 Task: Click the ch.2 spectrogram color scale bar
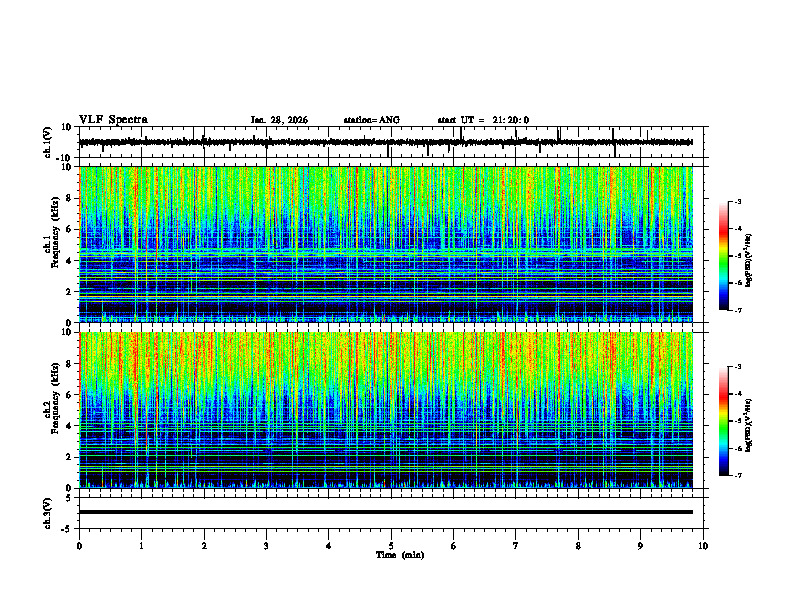tap(723, 421)
